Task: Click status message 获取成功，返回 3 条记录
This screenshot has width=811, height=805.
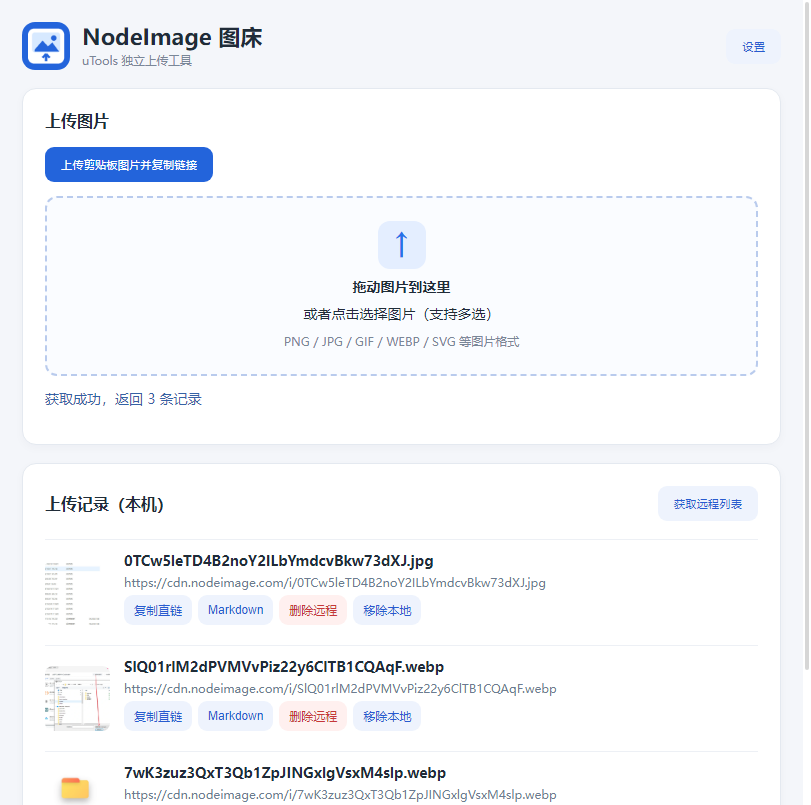Action: pos(123,399)
